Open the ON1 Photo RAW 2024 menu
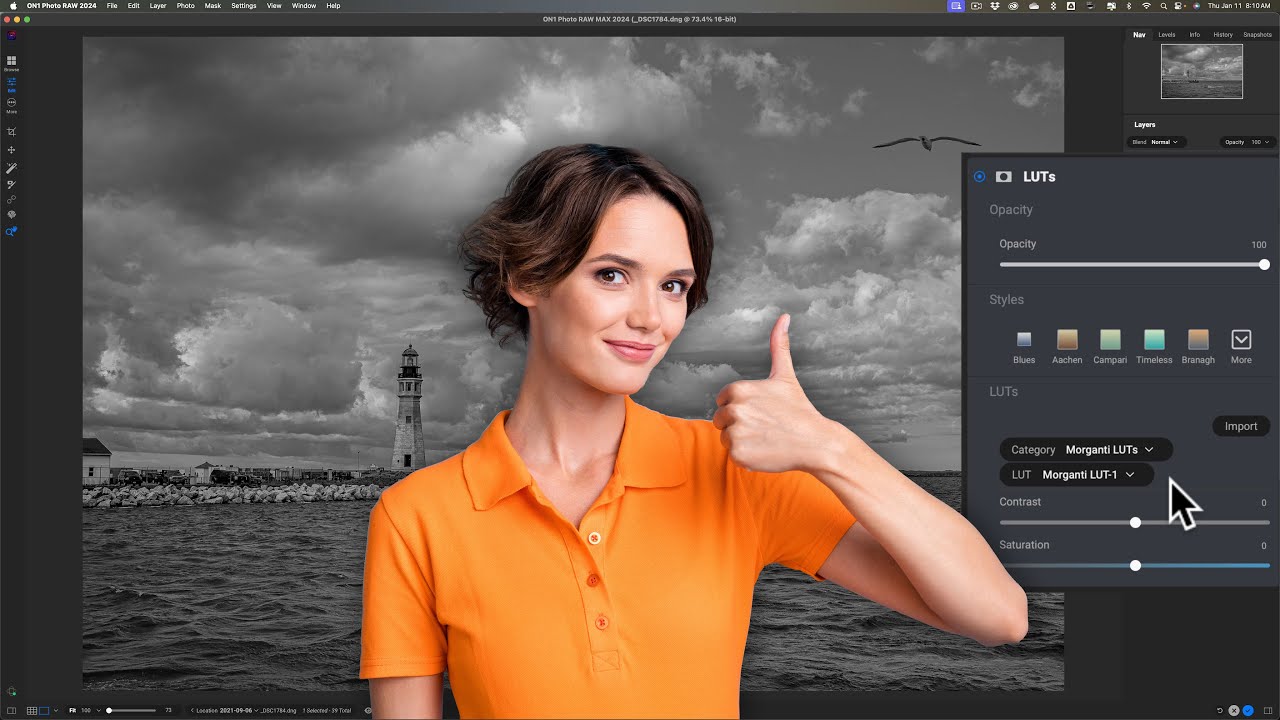Viewport: 1280px width, 720px height. point(62,6)
